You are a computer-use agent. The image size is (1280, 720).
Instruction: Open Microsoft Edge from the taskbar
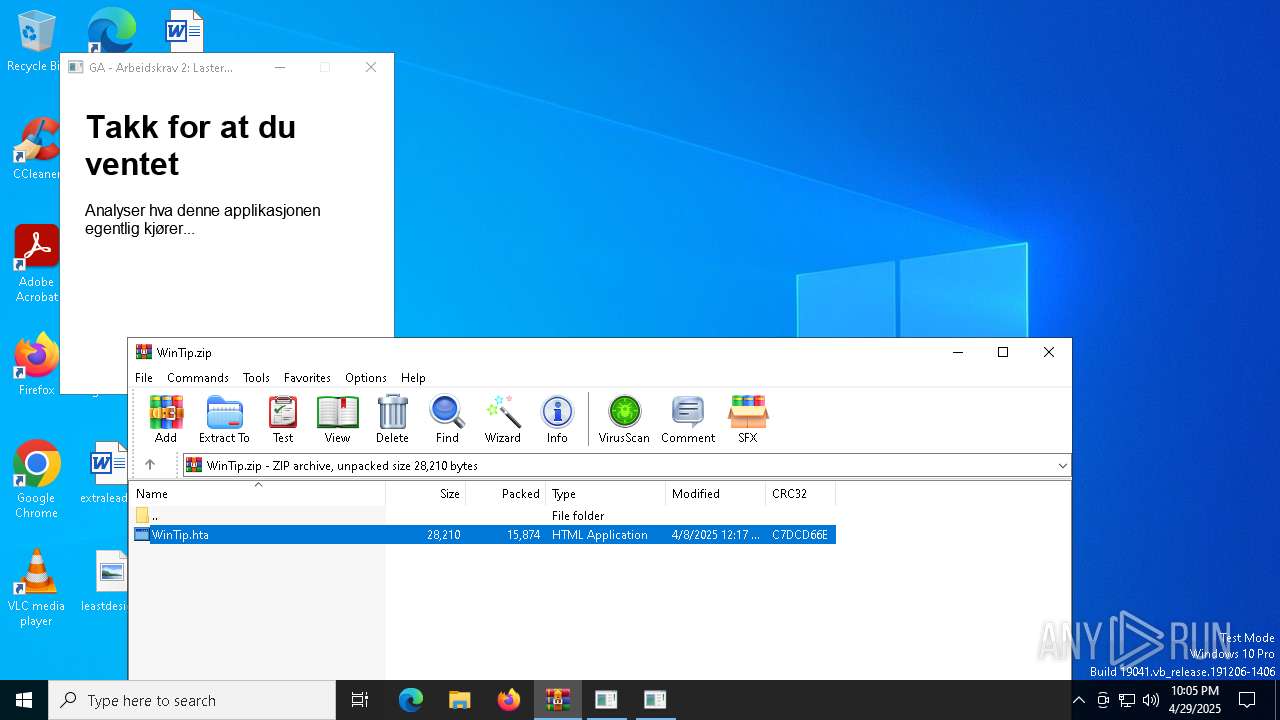(x=411, y=700)
